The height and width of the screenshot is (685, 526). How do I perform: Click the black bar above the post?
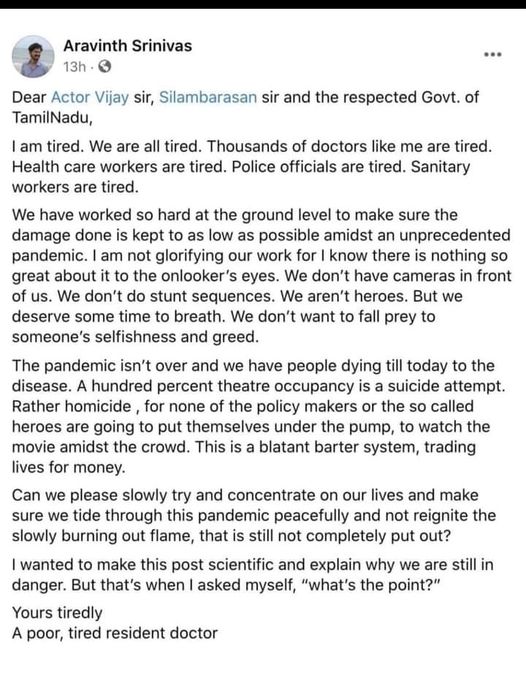[x=263, y=4]
